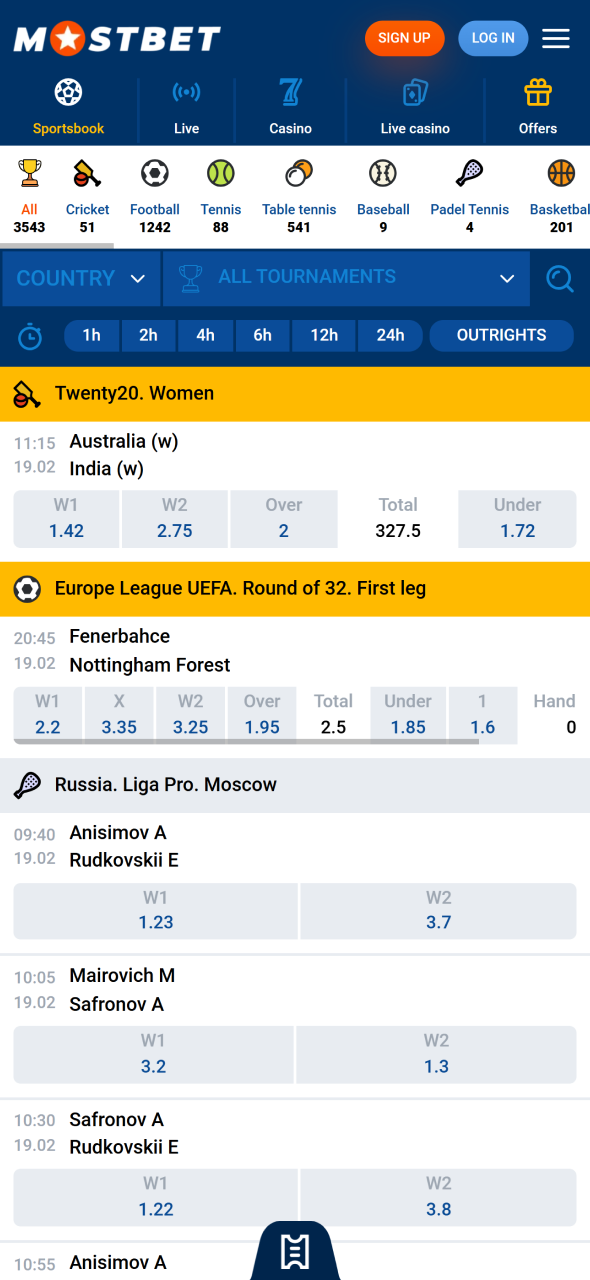Viewport: 590px width, 1280px height.
Task: Open the search magnifier icon
Action: (x=559, y=279)
